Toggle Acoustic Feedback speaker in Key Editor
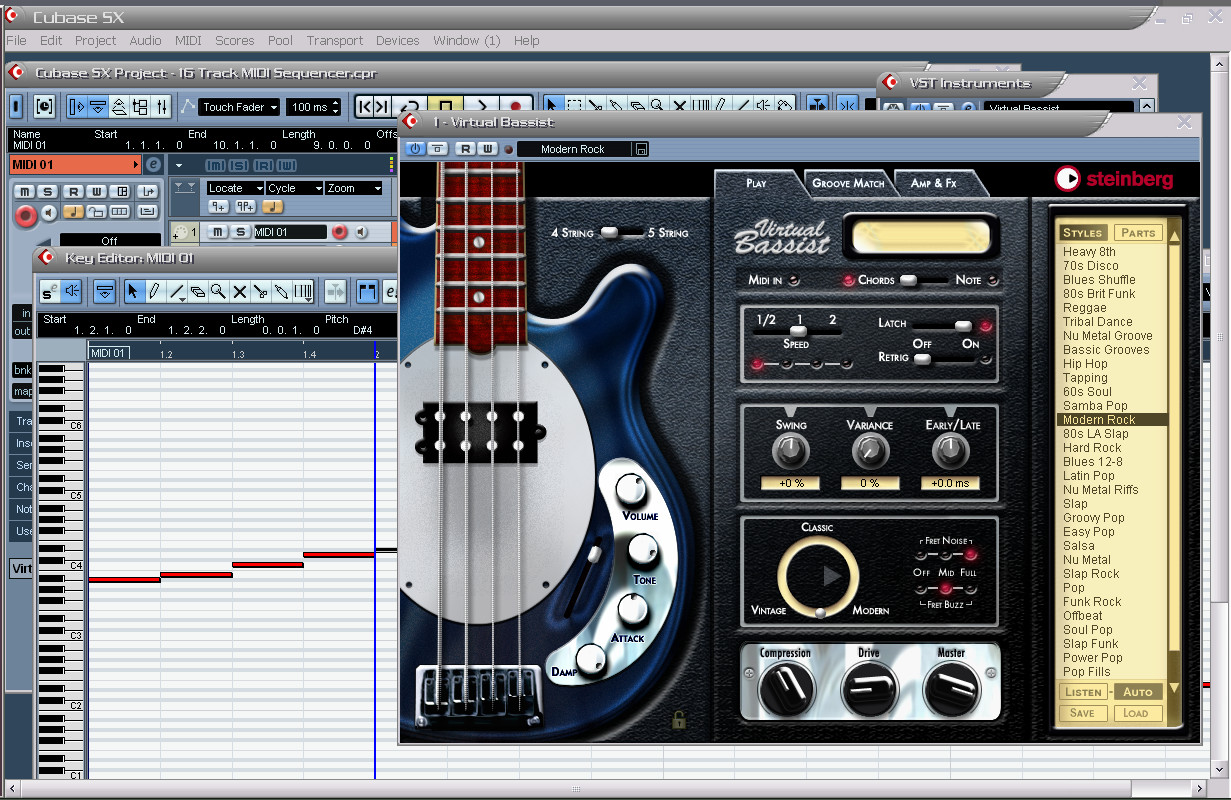 pyautogui.click(x=71, y=292)
